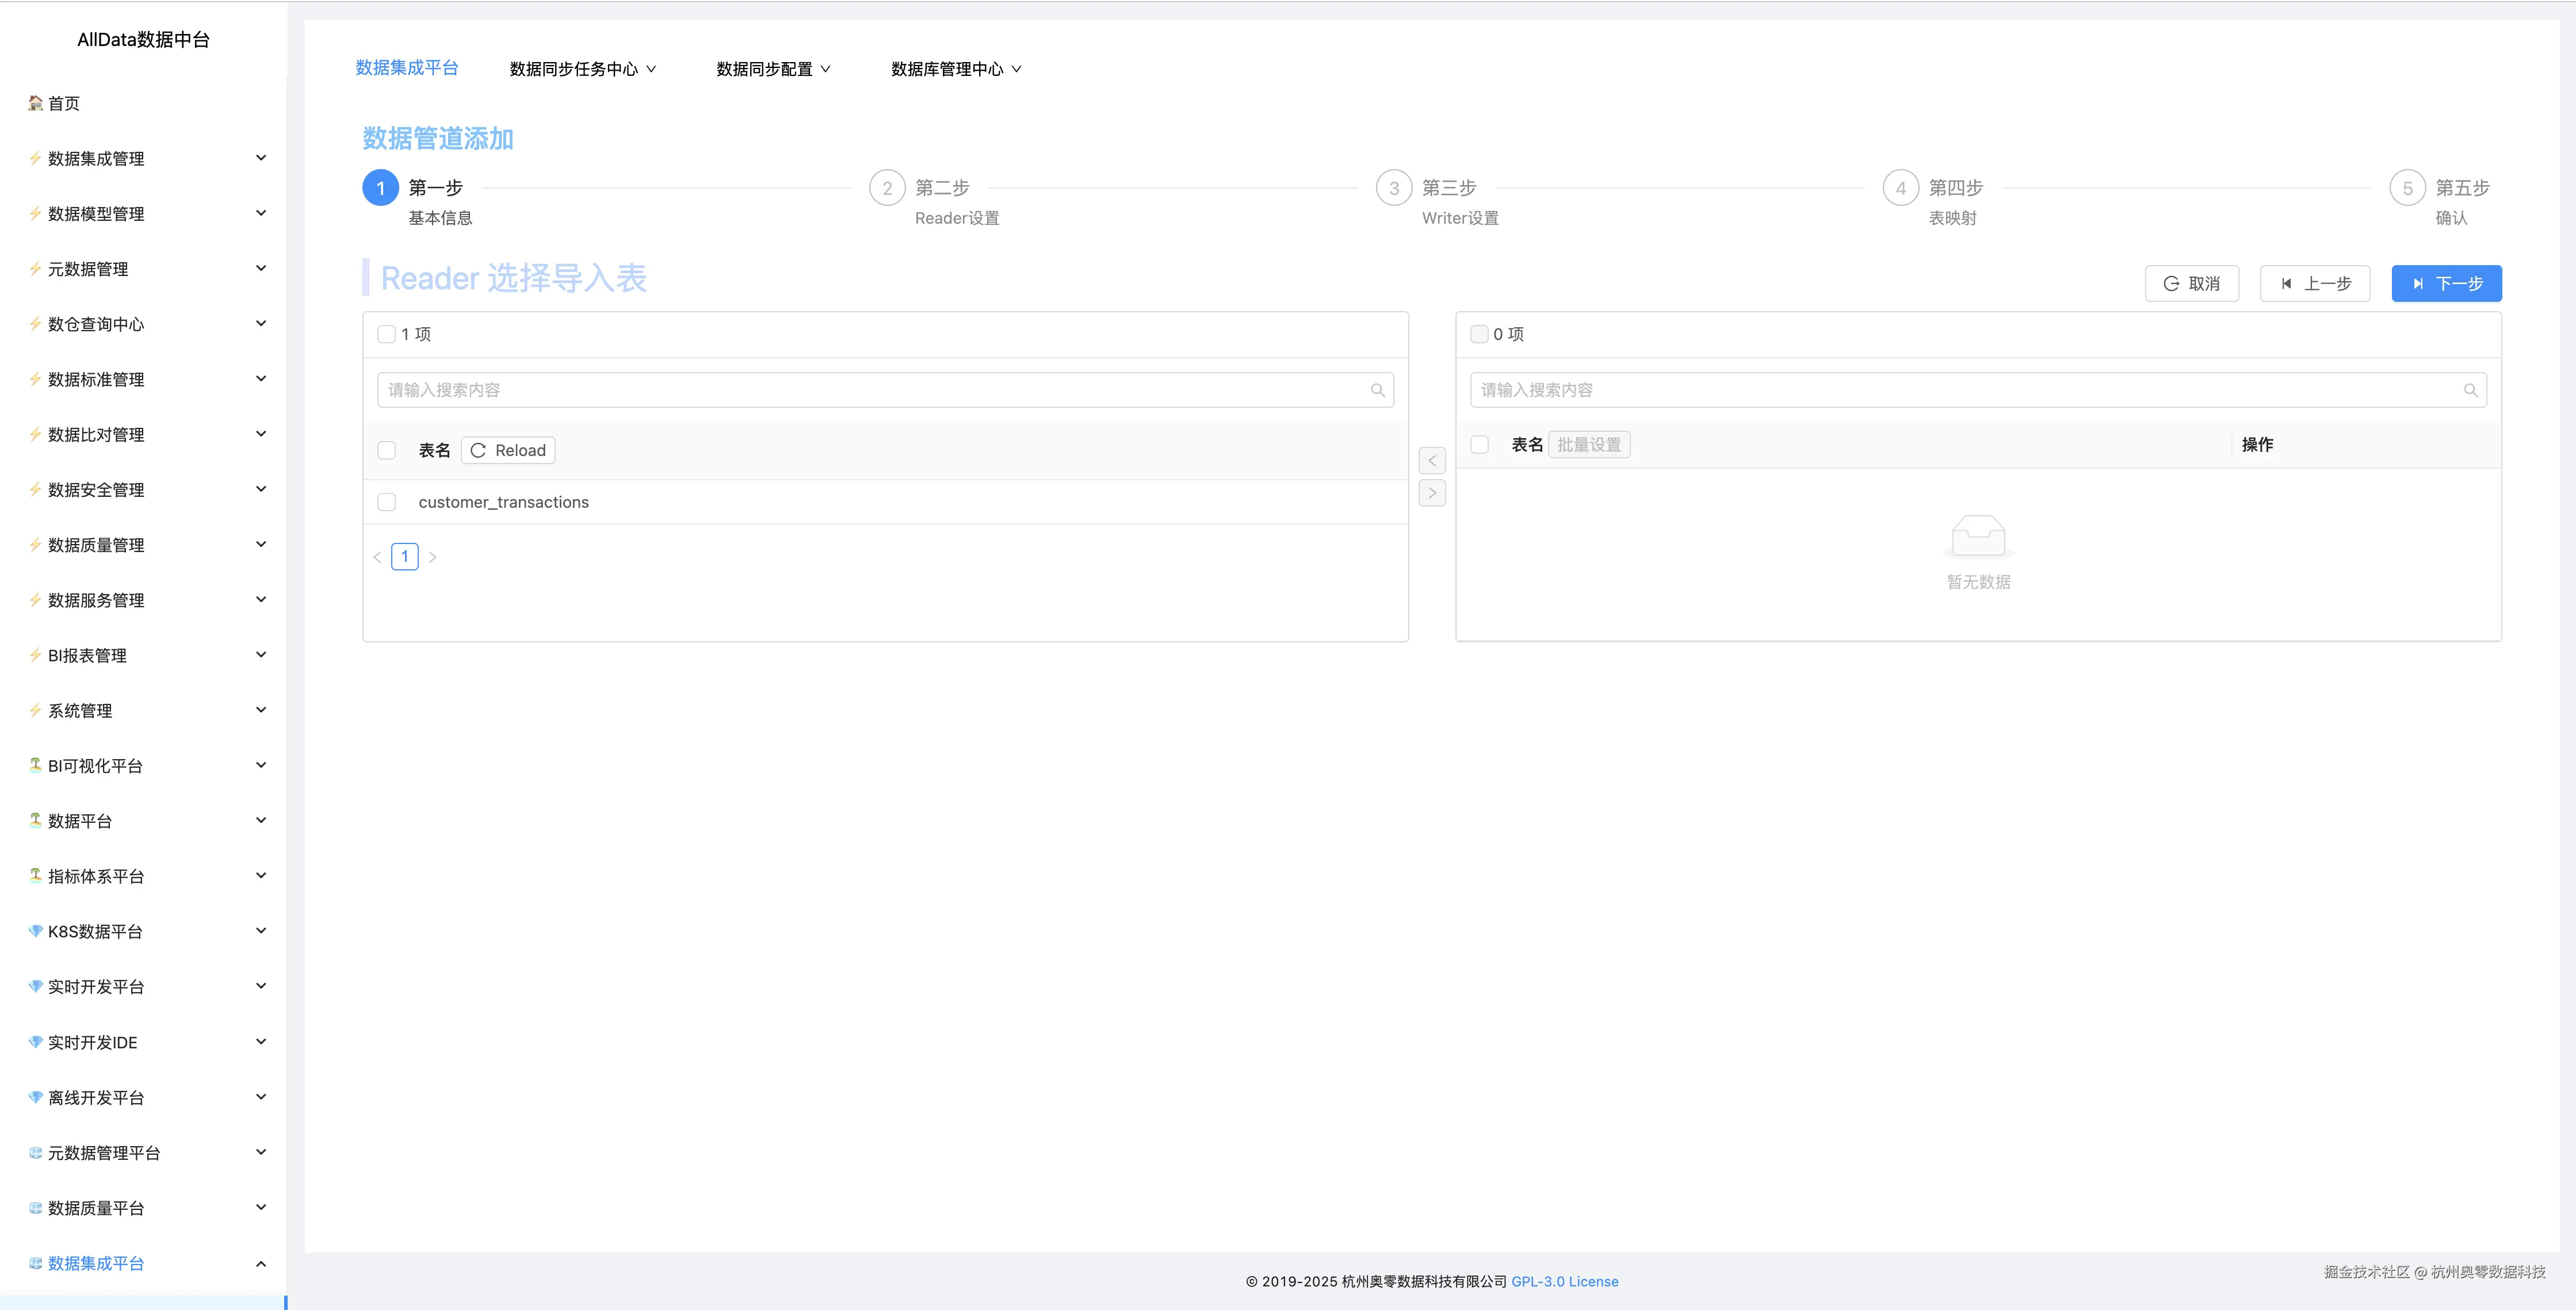Click the Reload refresh icon beside 表名
This screenshot has height=1310, width=2576.
(x=479, y=450)
